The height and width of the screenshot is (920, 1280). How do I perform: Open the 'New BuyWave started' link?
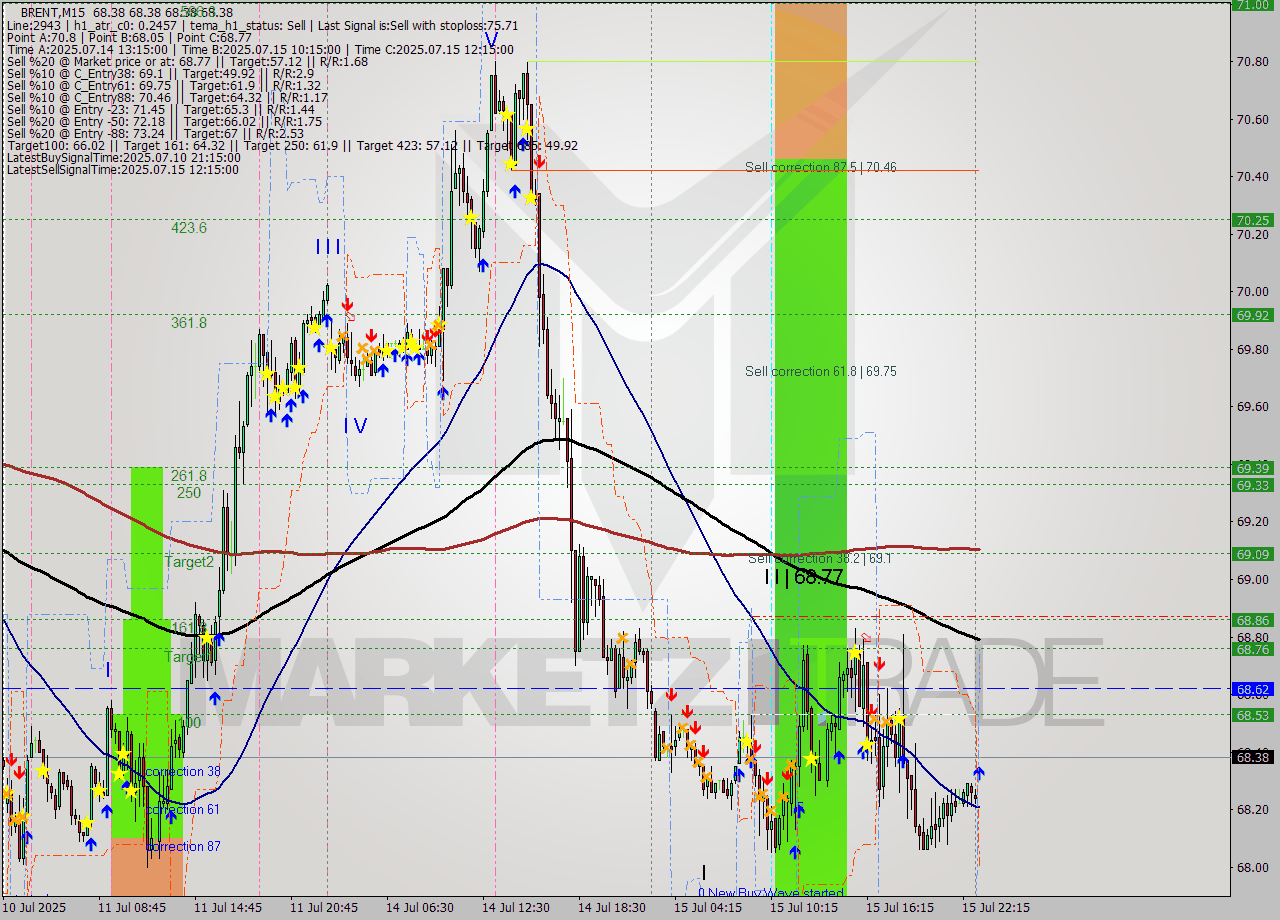pyautogui.click(x=772, y=890)
